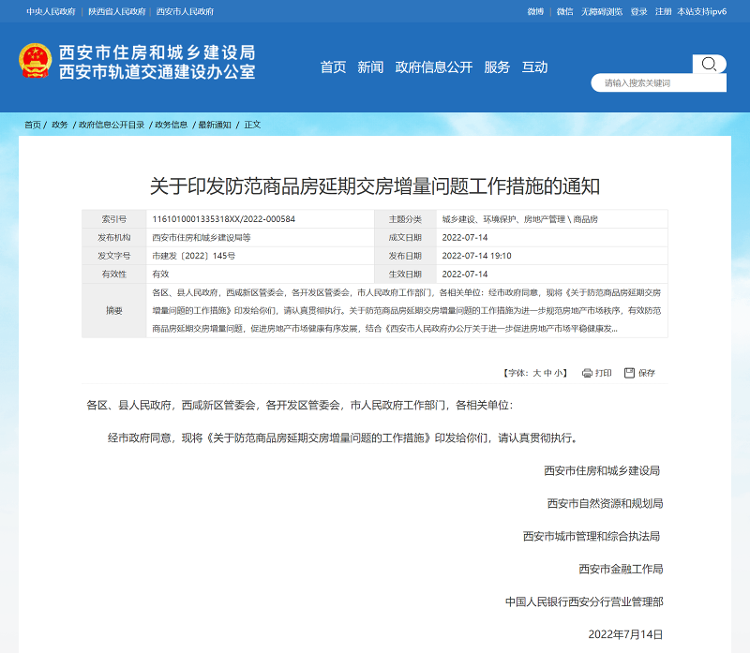The height and width of the screenshot is (653, 750).
Task: Open the 微信 link in top bar
Action: (x=564, y=11)
